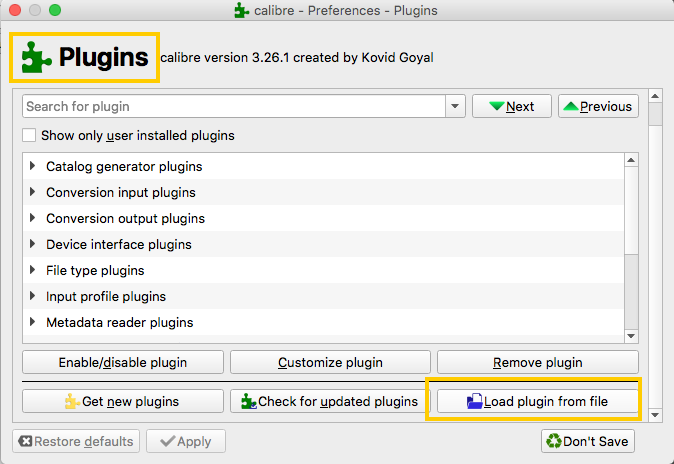Click the Customize plugin button
This screenshot has height=464, width=674.
[330, 362]
